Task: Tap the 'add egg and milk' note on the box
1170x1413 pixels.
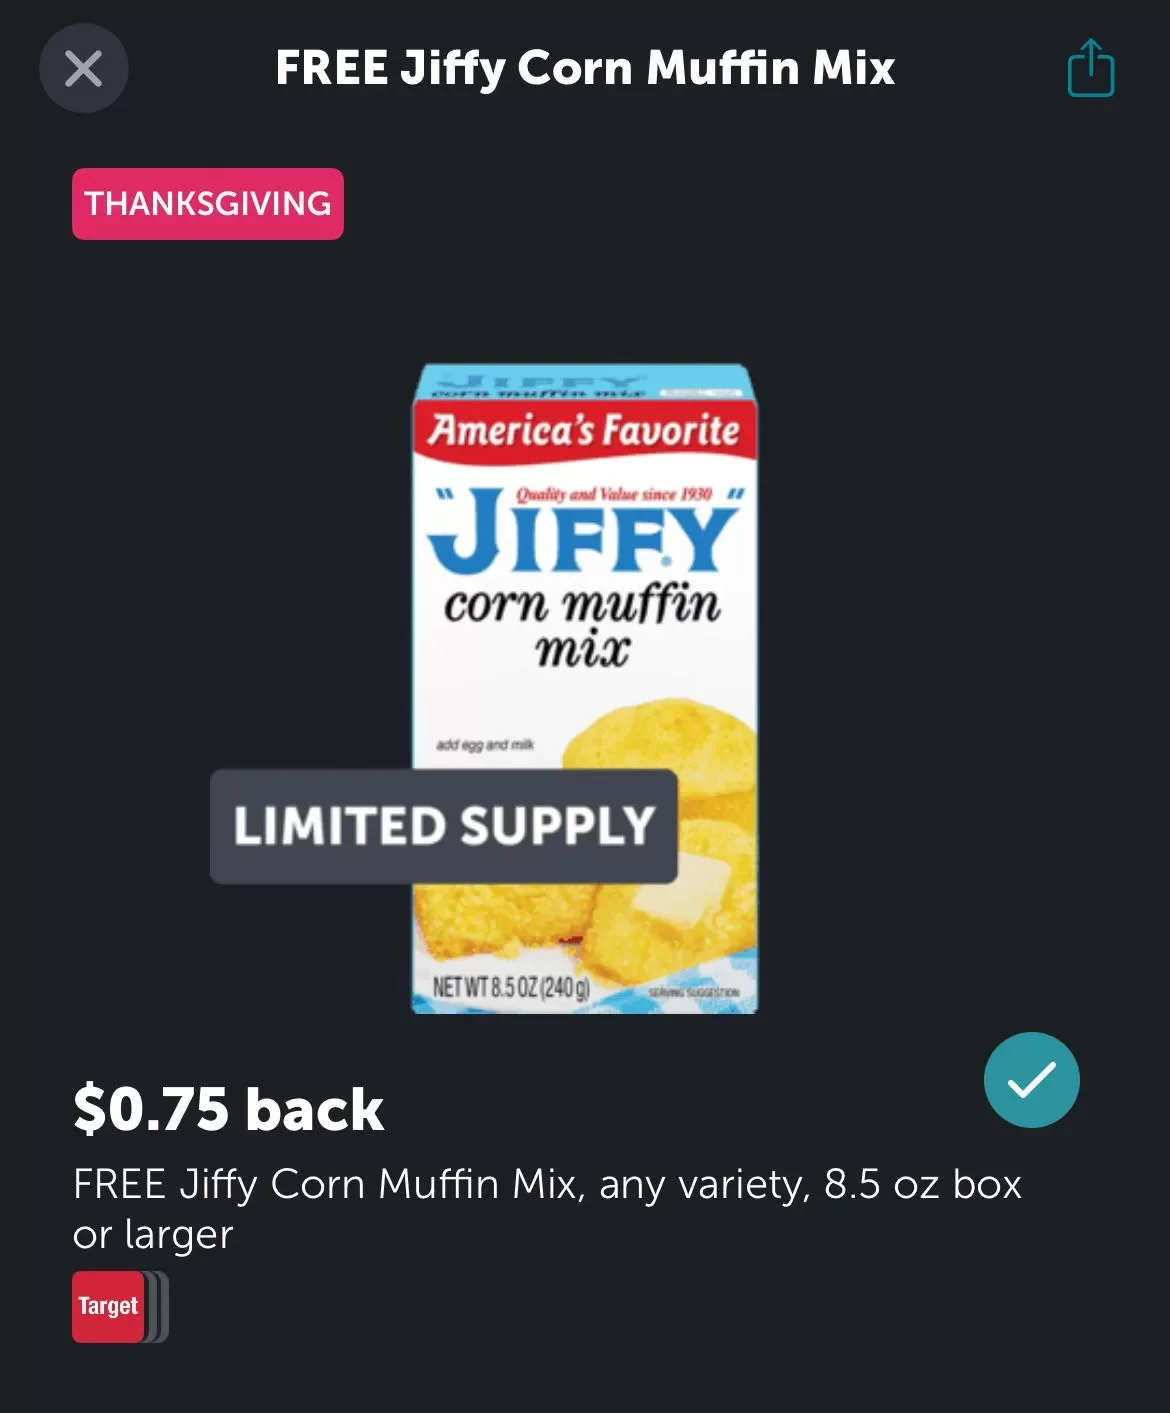Action: tap(485, 745)
